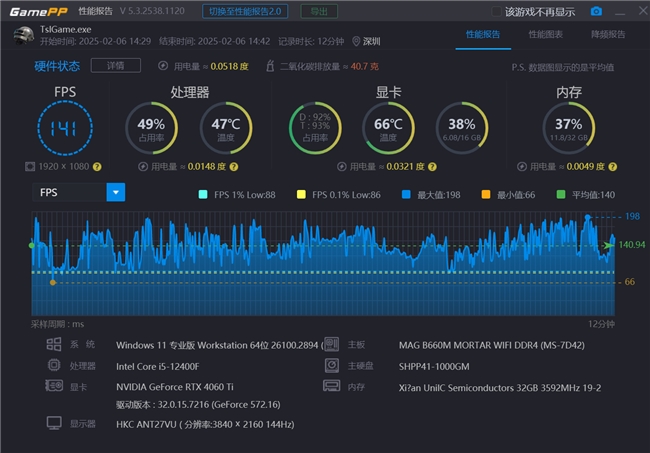The height and width of the screenshot is (453, 650).
Task: Click the FPS combo box field
Action: point(79,192)
